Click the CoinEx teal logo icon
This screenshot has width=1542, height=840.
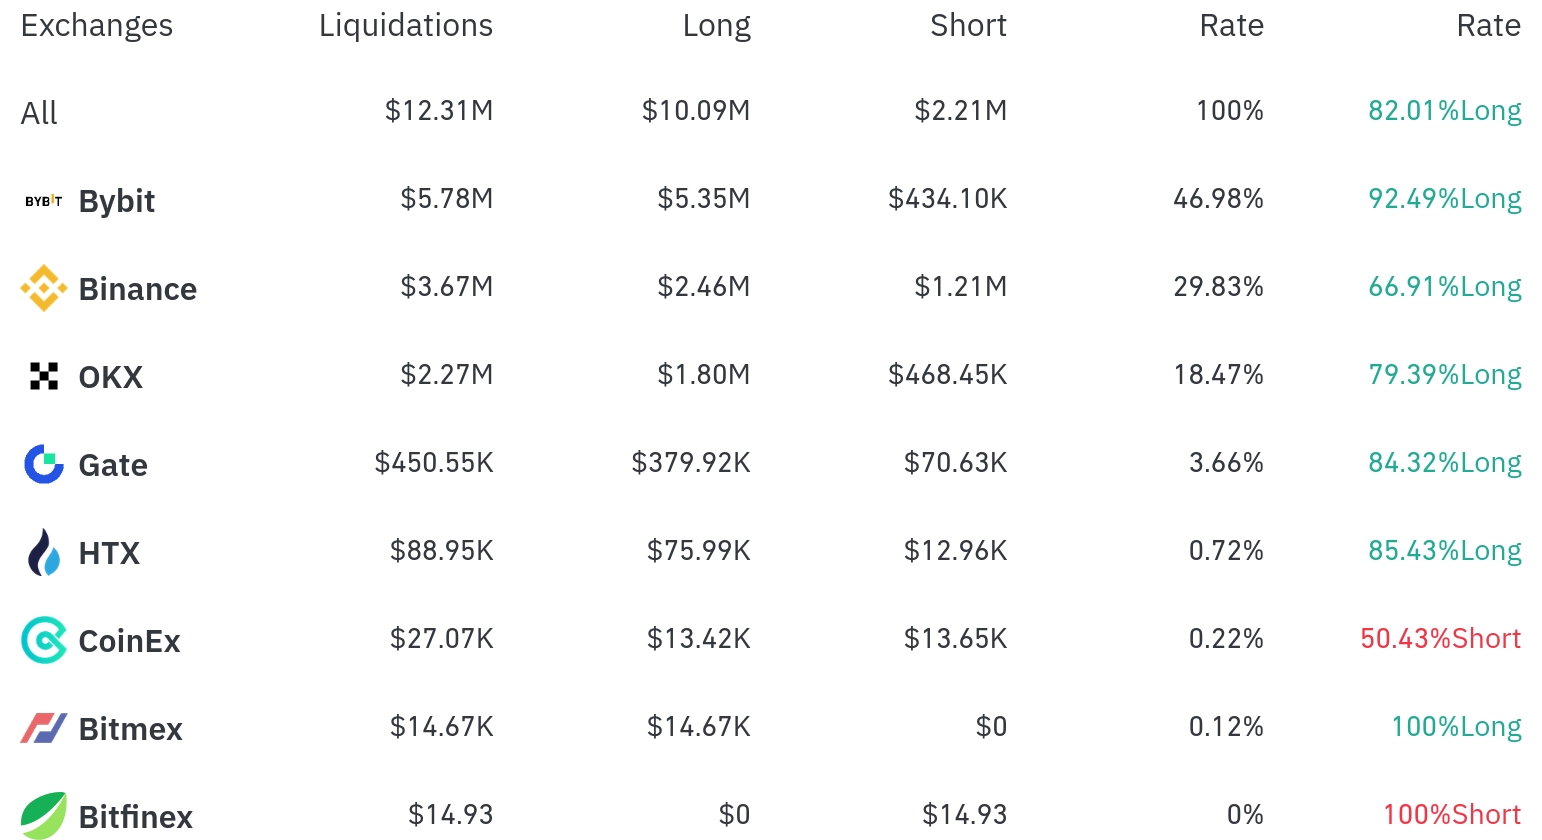(44, 640)
